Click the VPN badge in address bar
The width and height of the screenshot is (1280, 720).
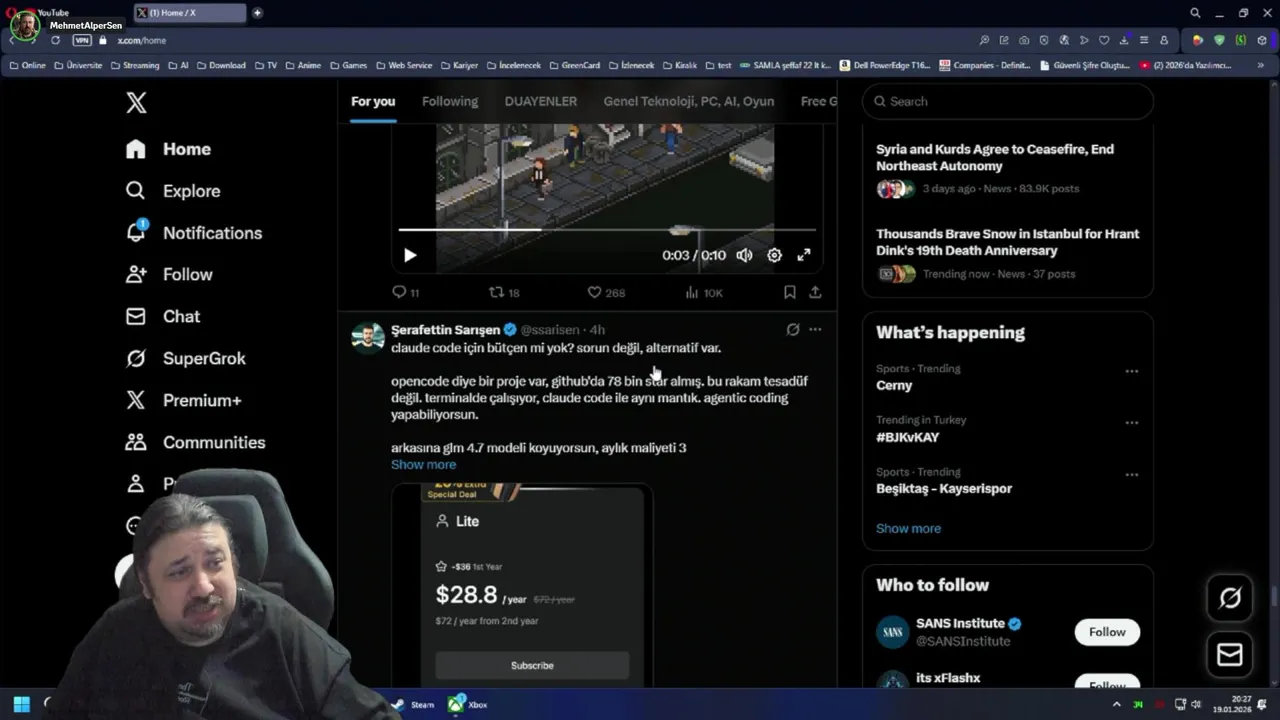coord(82,40)
